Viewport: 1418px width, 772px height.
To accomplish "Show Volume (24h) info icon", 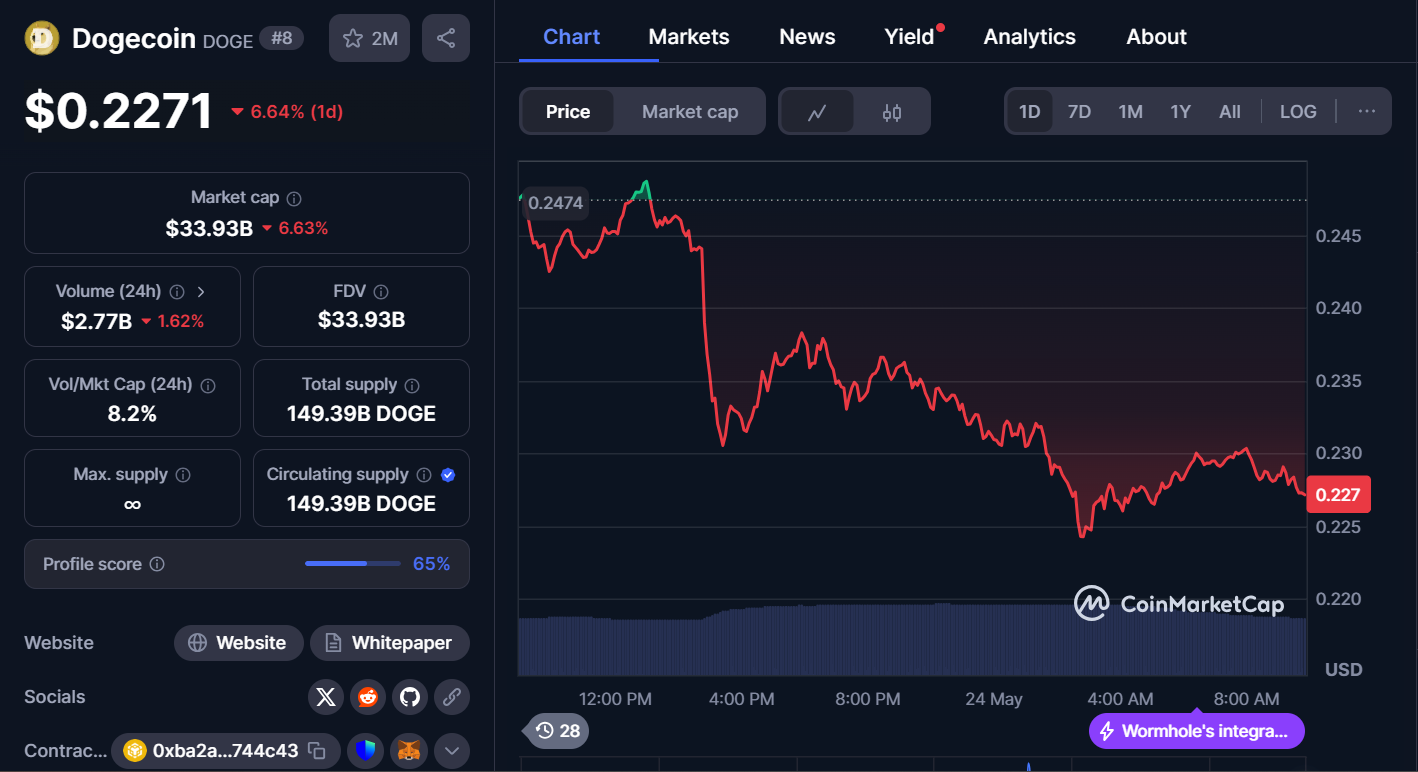I will pyautogui.click(x=177, y=292).
